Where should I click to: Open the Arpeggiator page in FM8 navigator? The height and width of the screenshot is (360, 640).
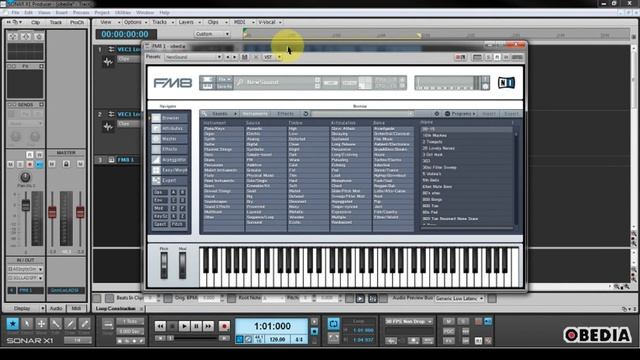[x=170, y=160]
